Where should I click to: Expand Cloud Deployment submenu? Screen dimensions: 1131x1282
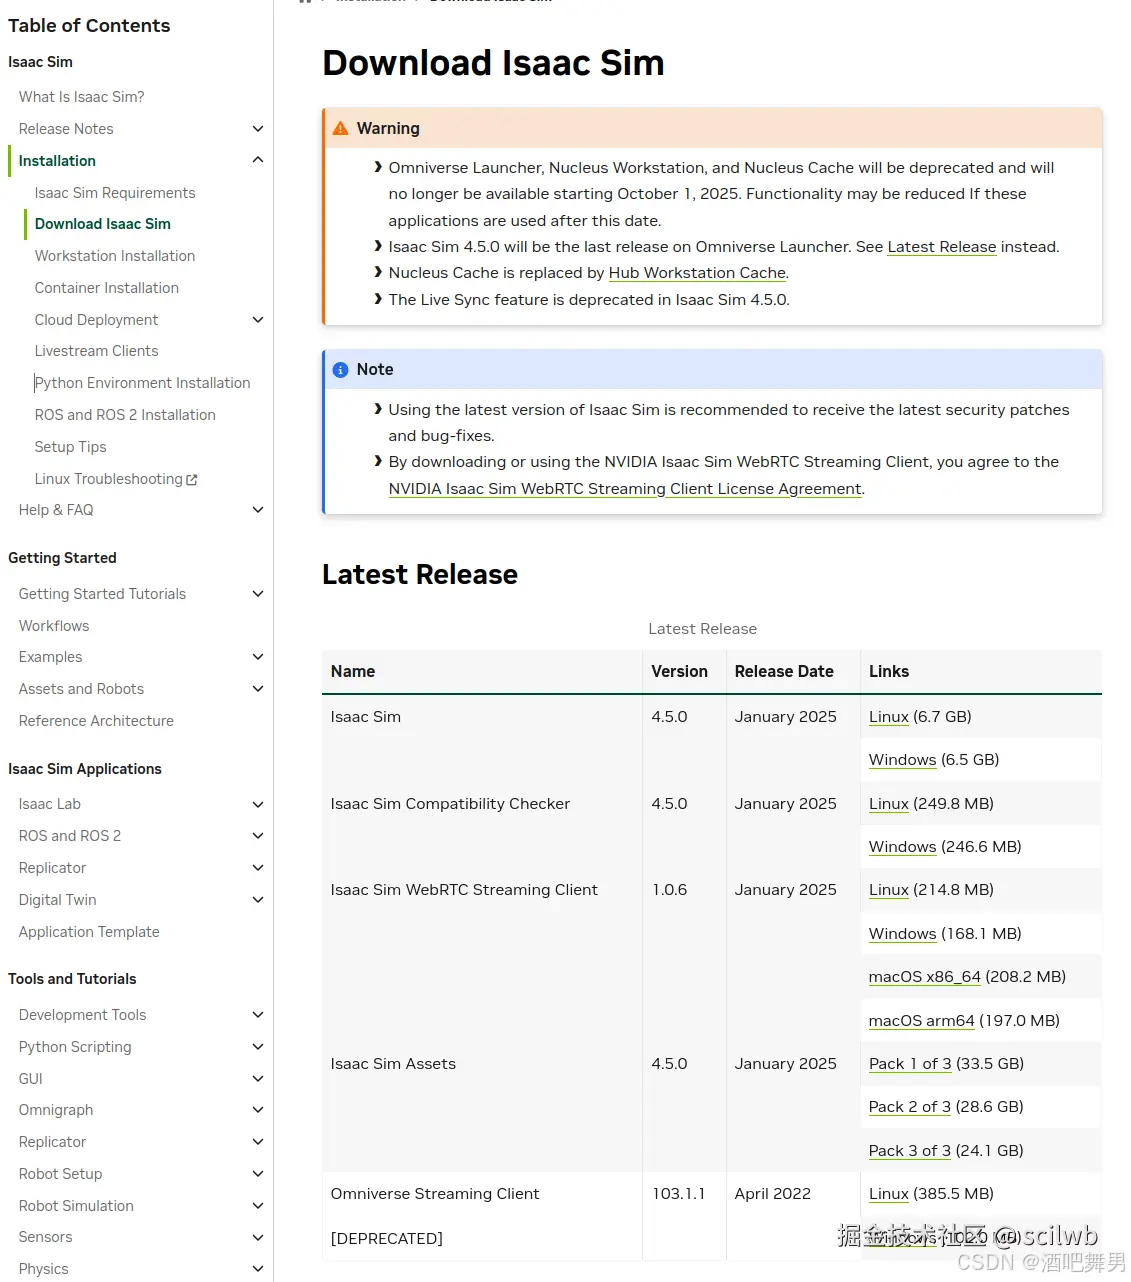click(258, 320)
